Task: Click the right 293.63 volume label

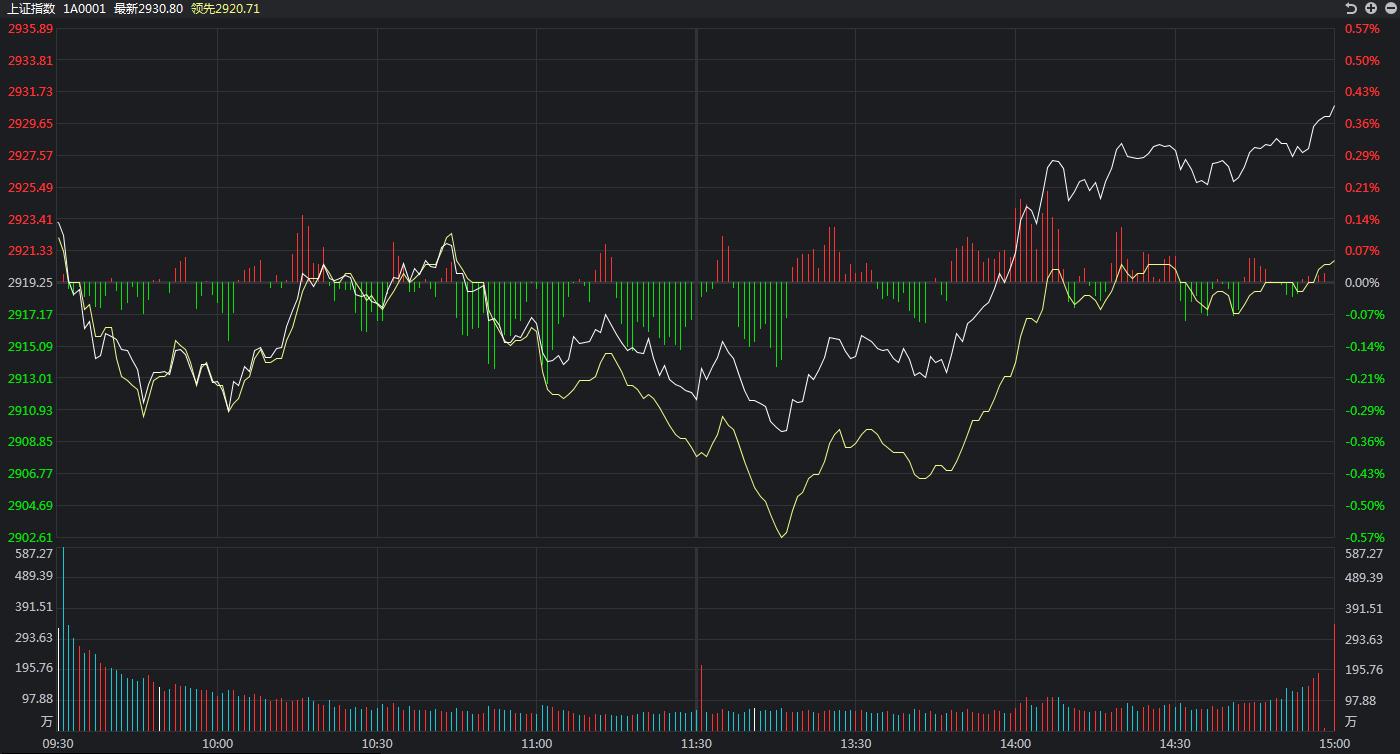Action: (x=1364, y=640)
